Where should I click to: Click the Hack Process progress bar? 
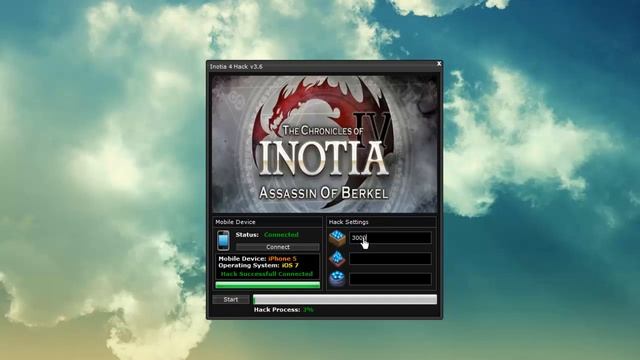[x=345, y=300]
